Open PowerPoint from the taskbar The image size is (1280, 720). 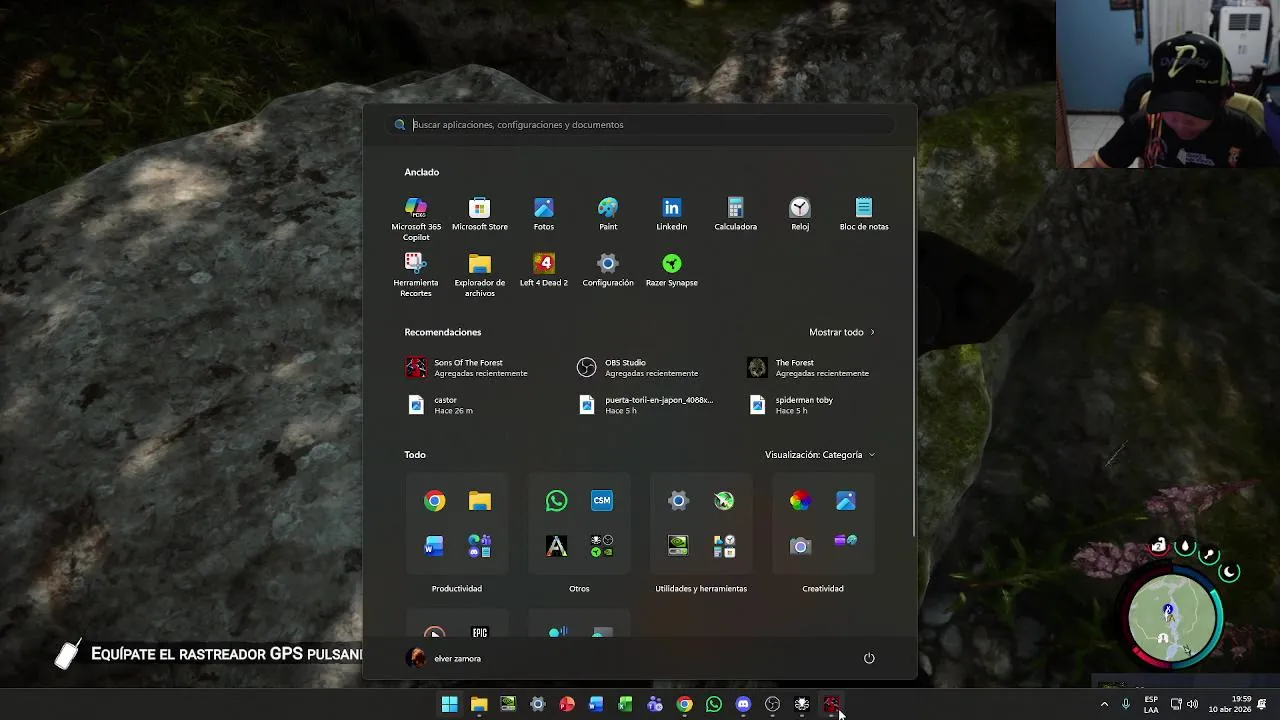(567, 705)
